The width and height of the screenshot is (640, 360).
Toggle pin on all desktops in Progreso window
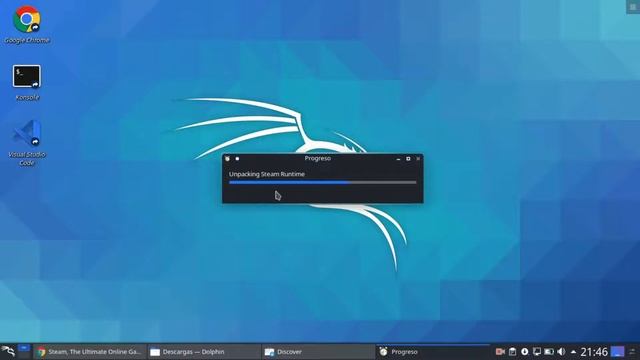(x=237, y=158)
